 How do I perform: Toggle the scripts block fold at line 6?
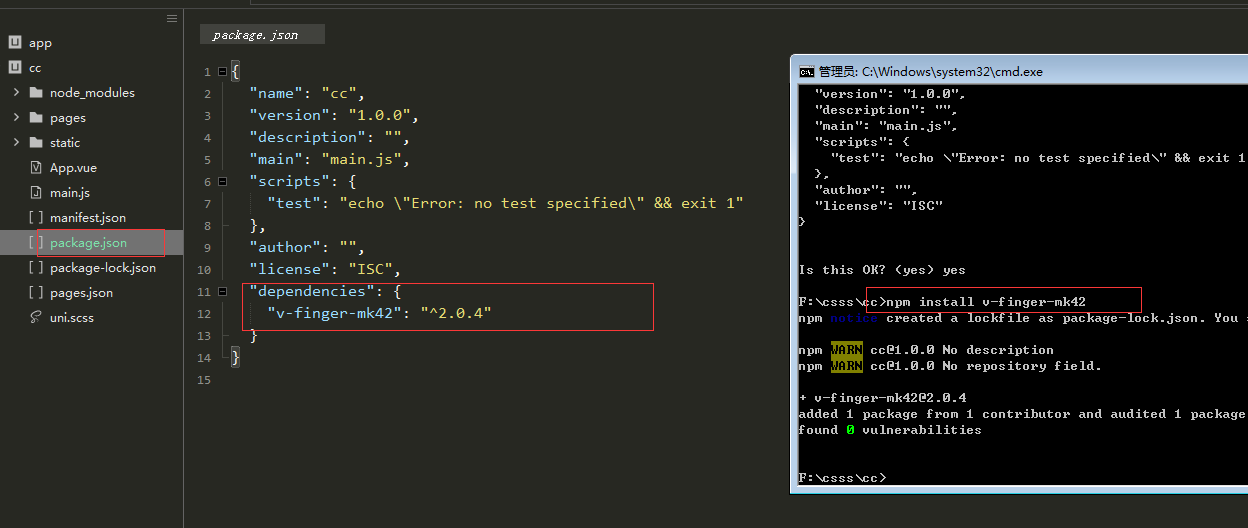pos(222,182)
